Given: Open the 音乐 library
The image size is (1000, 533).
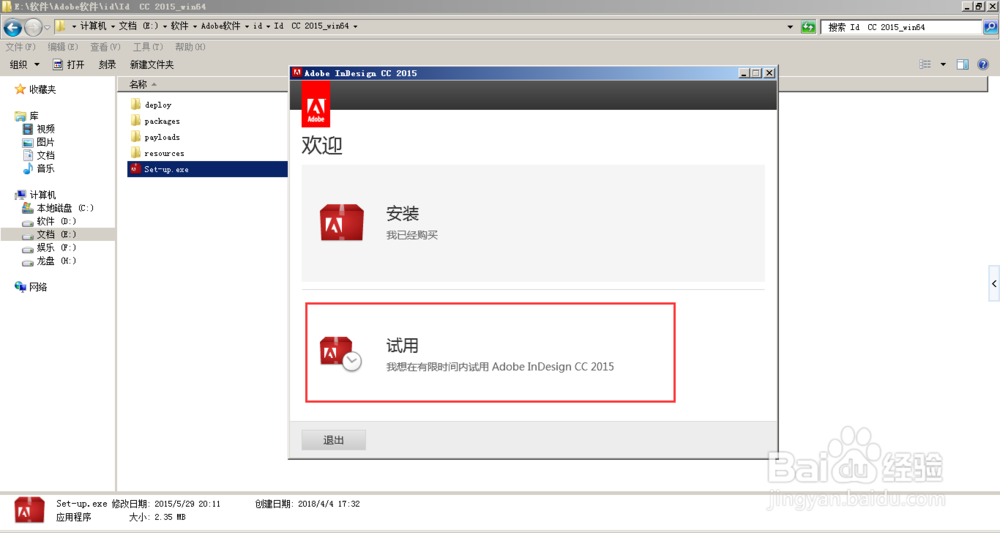Looking at the screenshot, I should (39, 168).
